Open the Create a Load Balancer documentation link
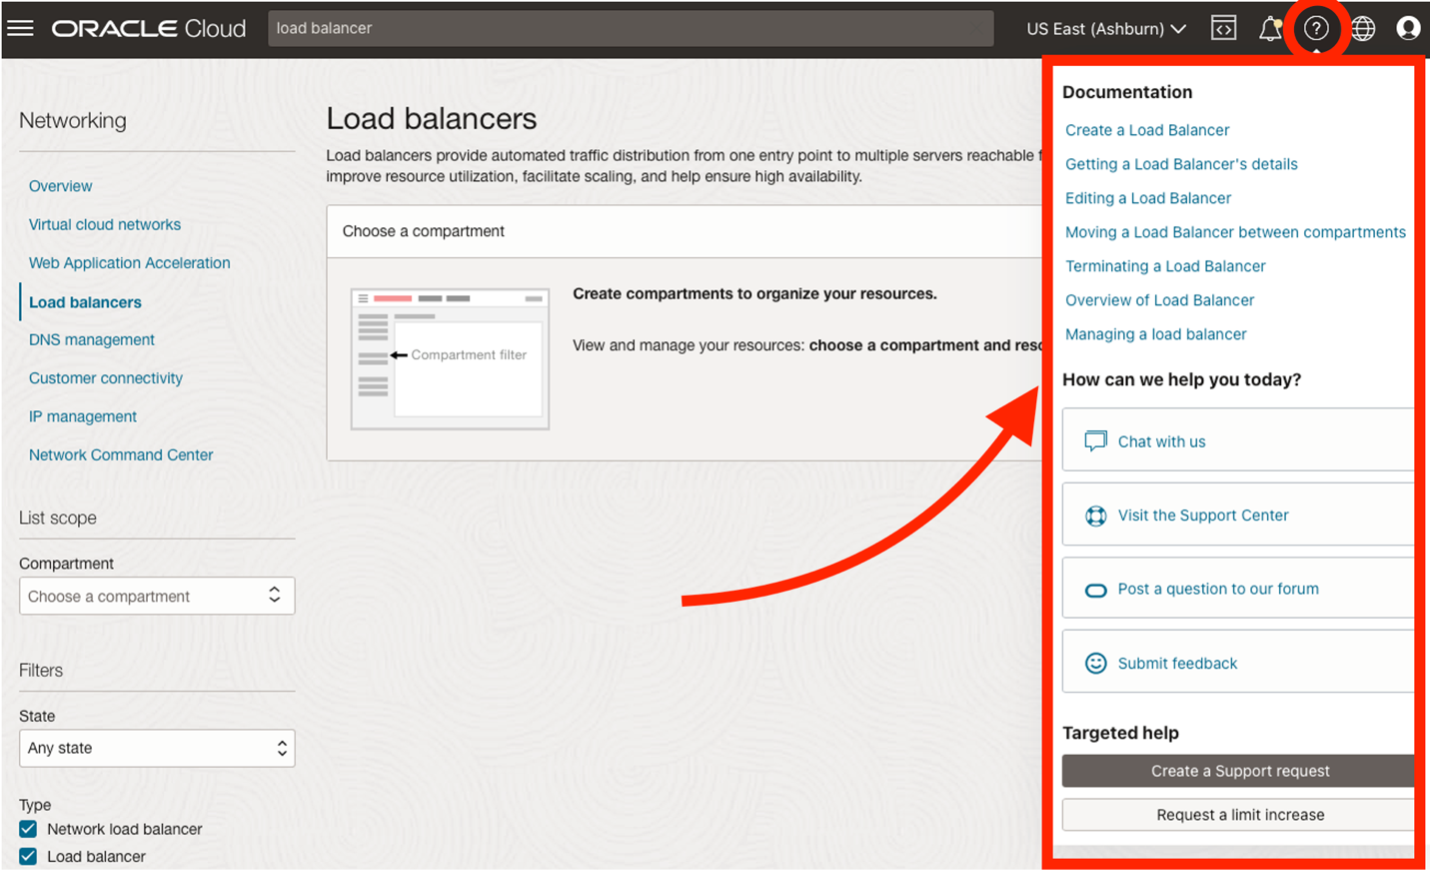This screenshot has width=1430, height=876. coord(1146,130)
